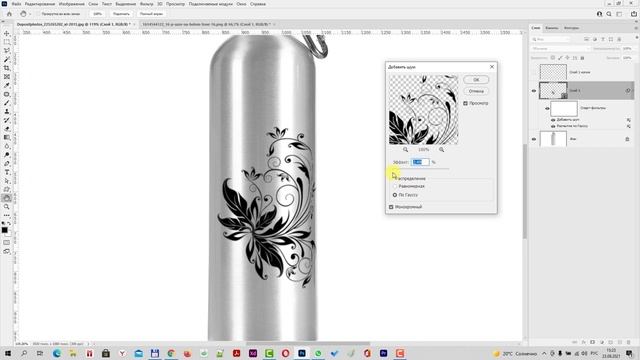Open the Файл menu
640x360 pixels.
16,4
